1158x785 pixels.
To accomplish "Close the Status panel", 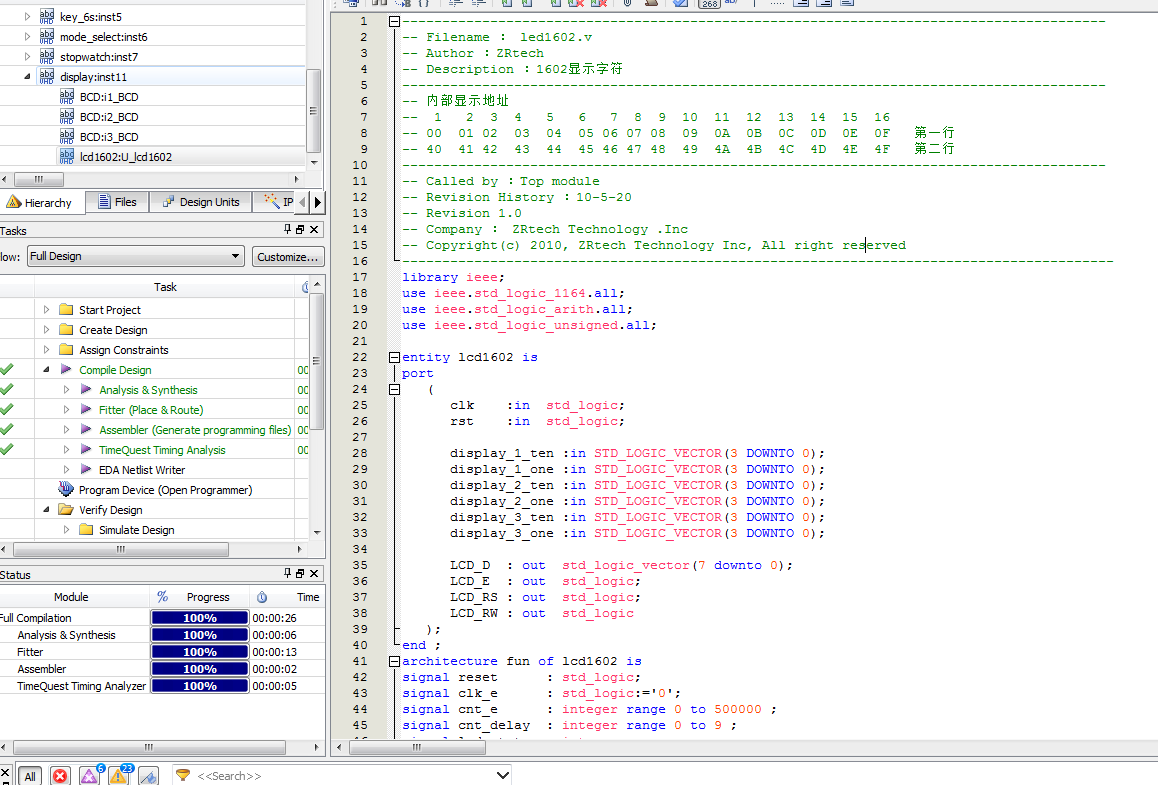I will click(x=314, y=573).
